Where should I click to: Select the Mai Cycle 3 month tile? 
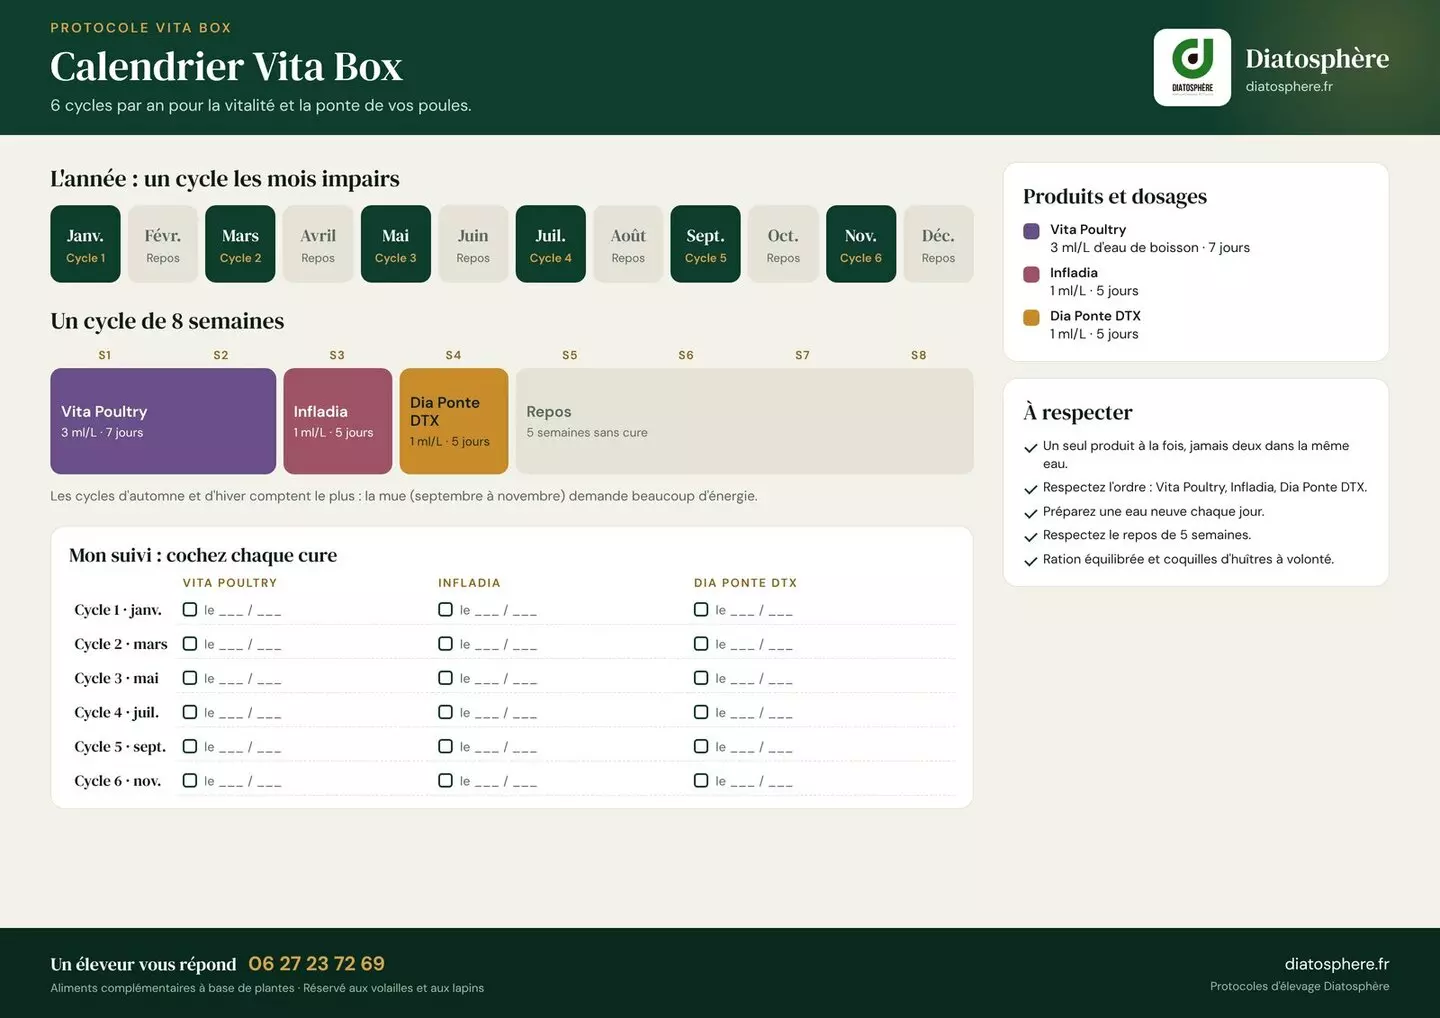click(396, 244)
